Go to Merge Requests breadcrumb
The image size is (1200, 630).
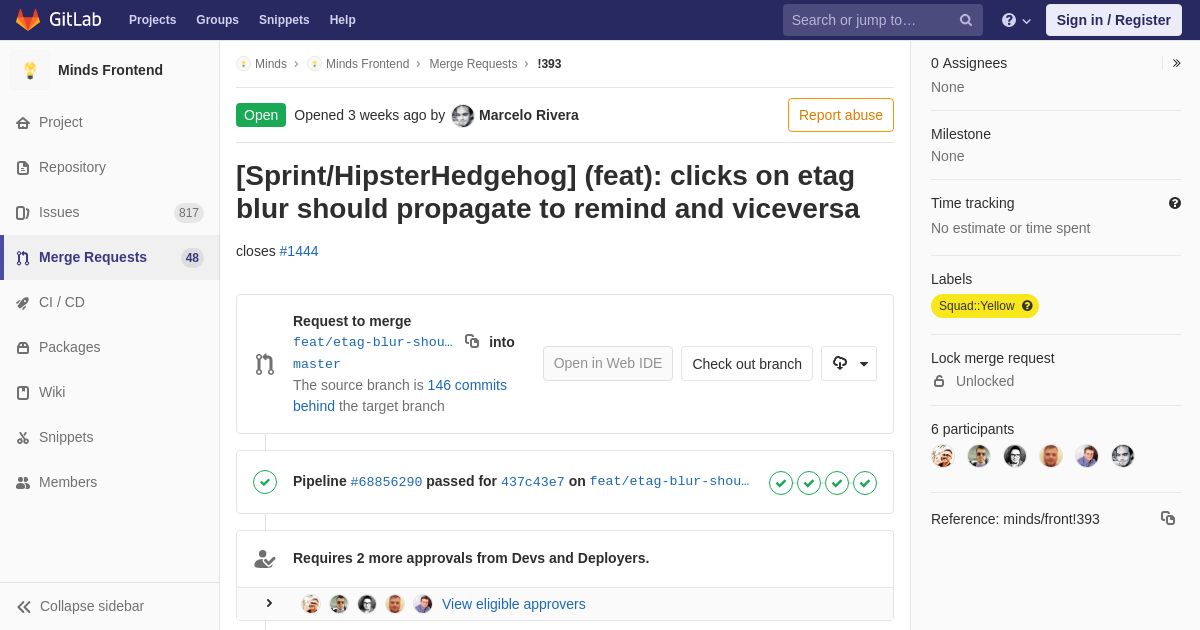point(473,64)
